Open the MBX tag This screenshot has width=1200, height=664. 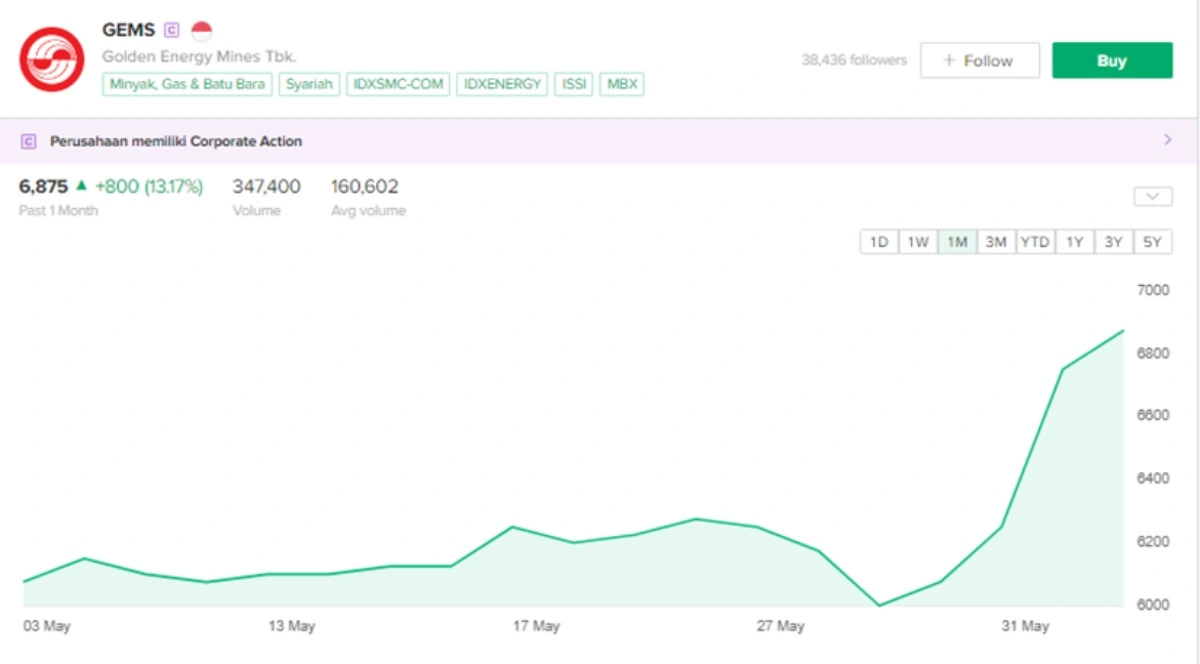pyautogui.click(x=622, y=84)
